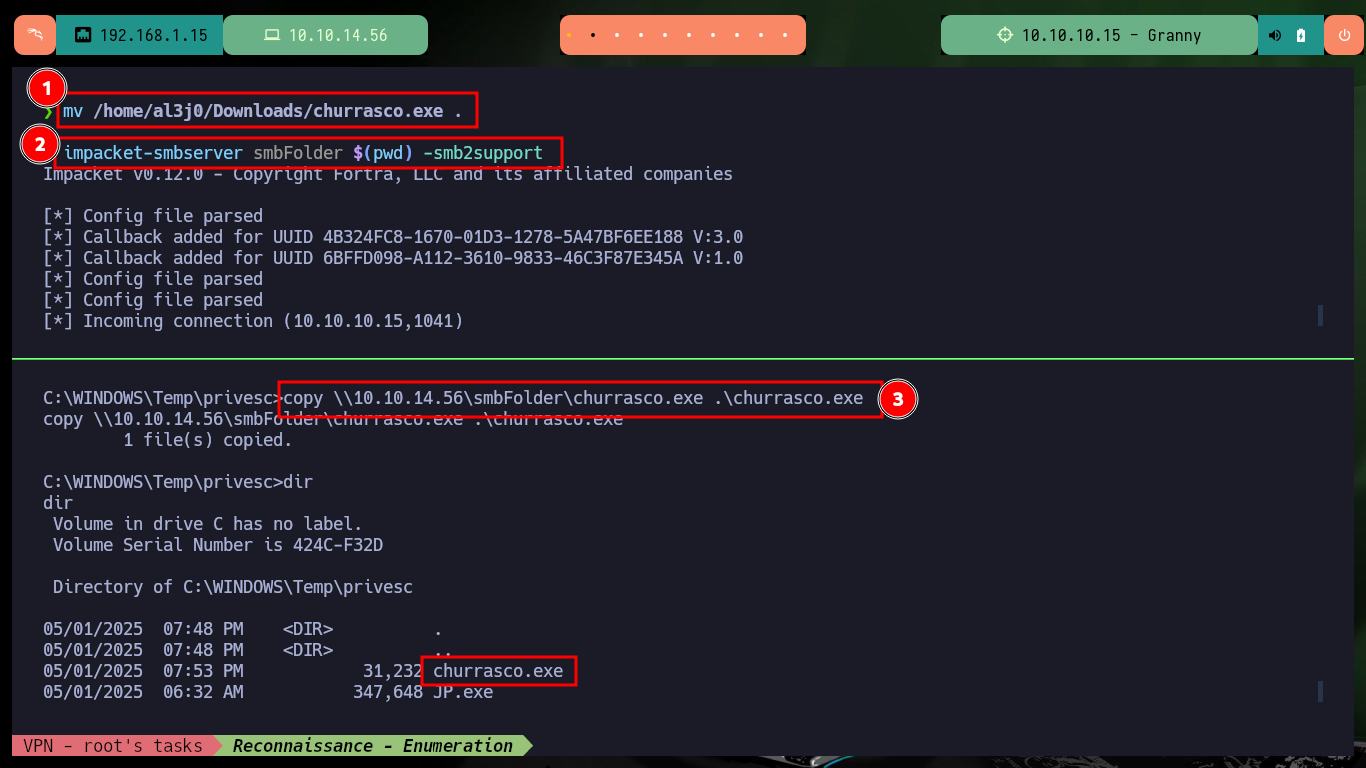Click the "Incoming connection (10.10.10.15,1041)" line
This screenshot has width=1366, height=768.
click(253, 321)
